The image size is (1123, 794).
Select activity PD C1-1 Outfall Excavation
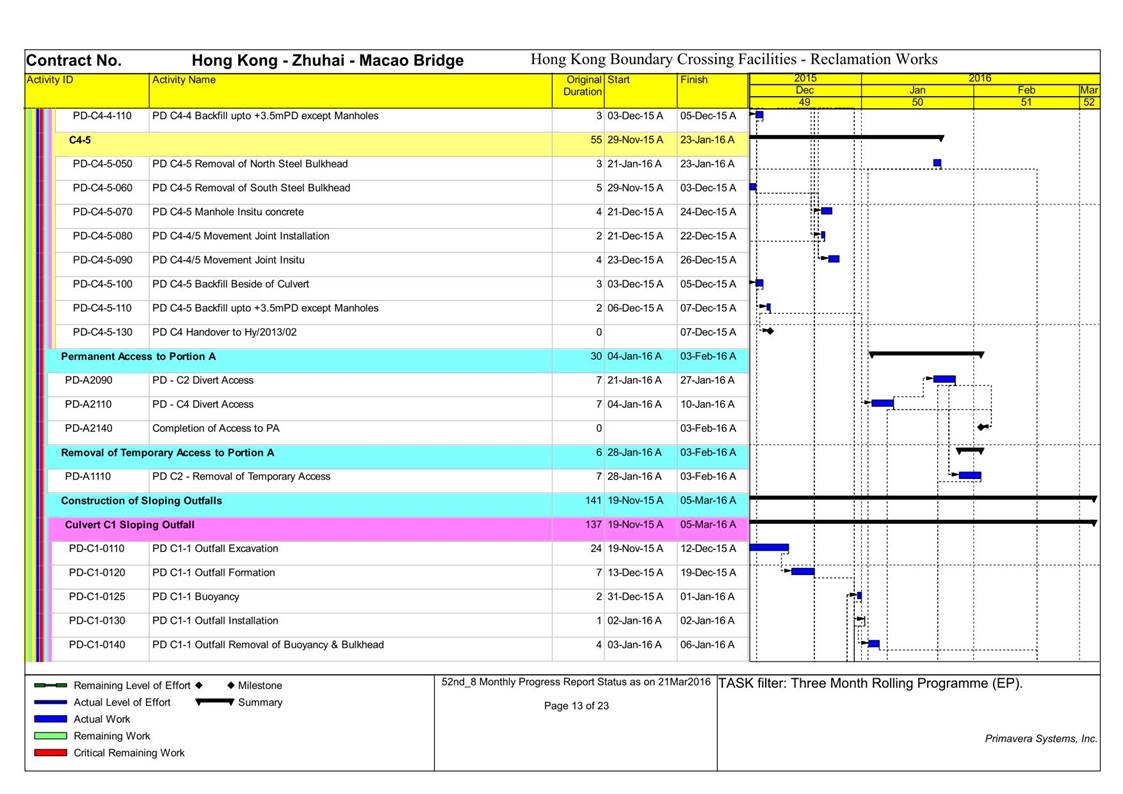click(215, 548)
